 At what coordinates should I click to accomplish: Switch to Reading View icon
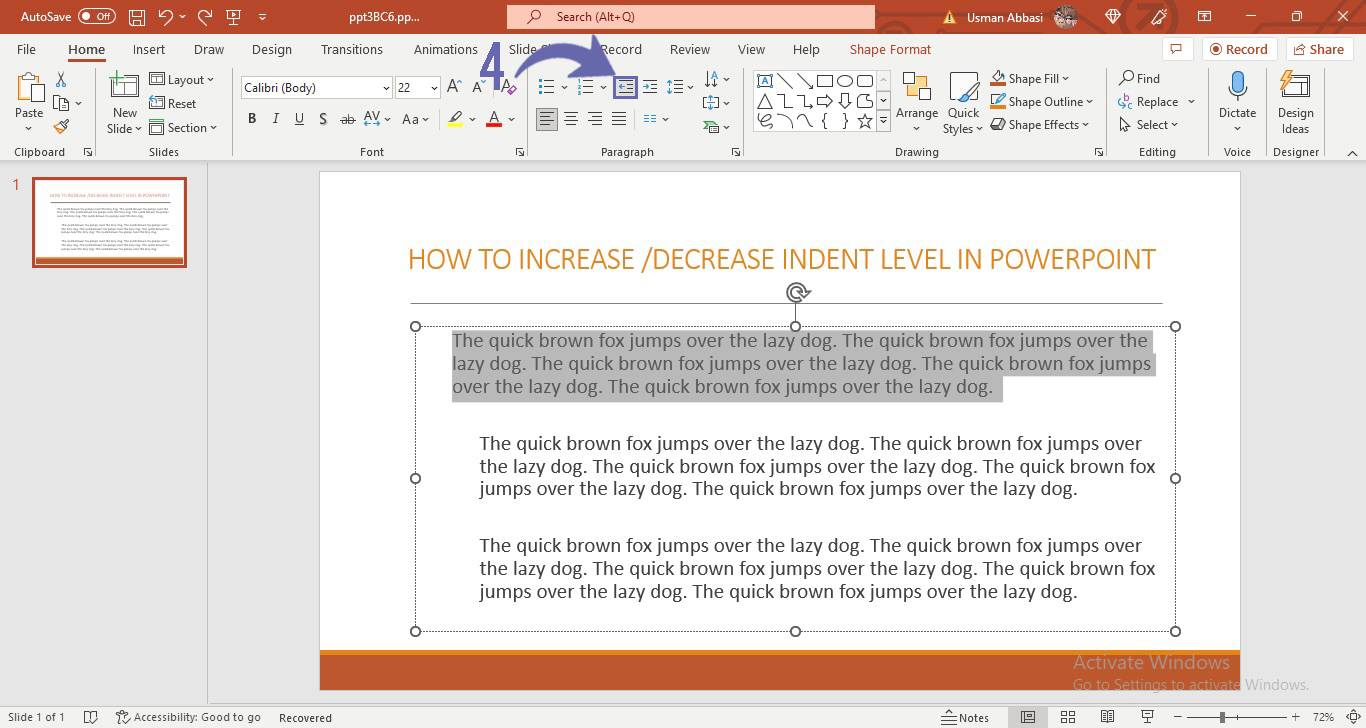coord(1107,717)
